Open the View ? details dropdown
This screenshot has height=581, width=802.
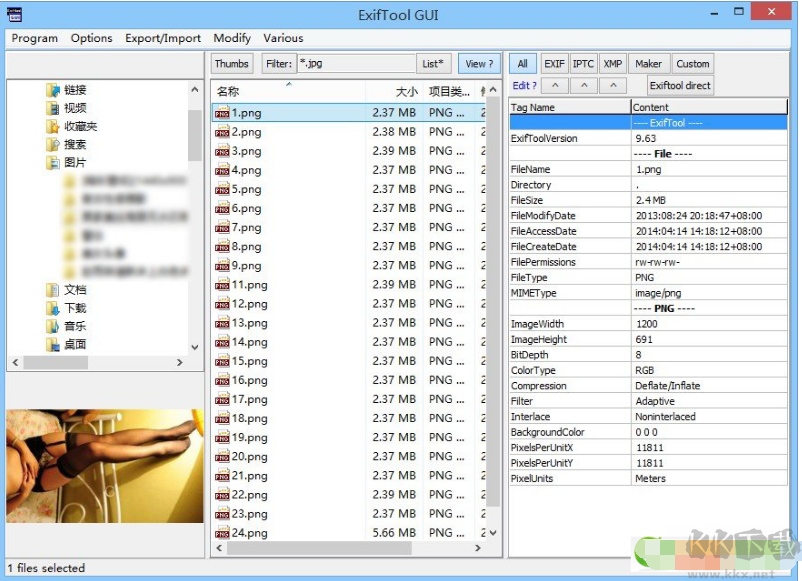tap(479, 64)
